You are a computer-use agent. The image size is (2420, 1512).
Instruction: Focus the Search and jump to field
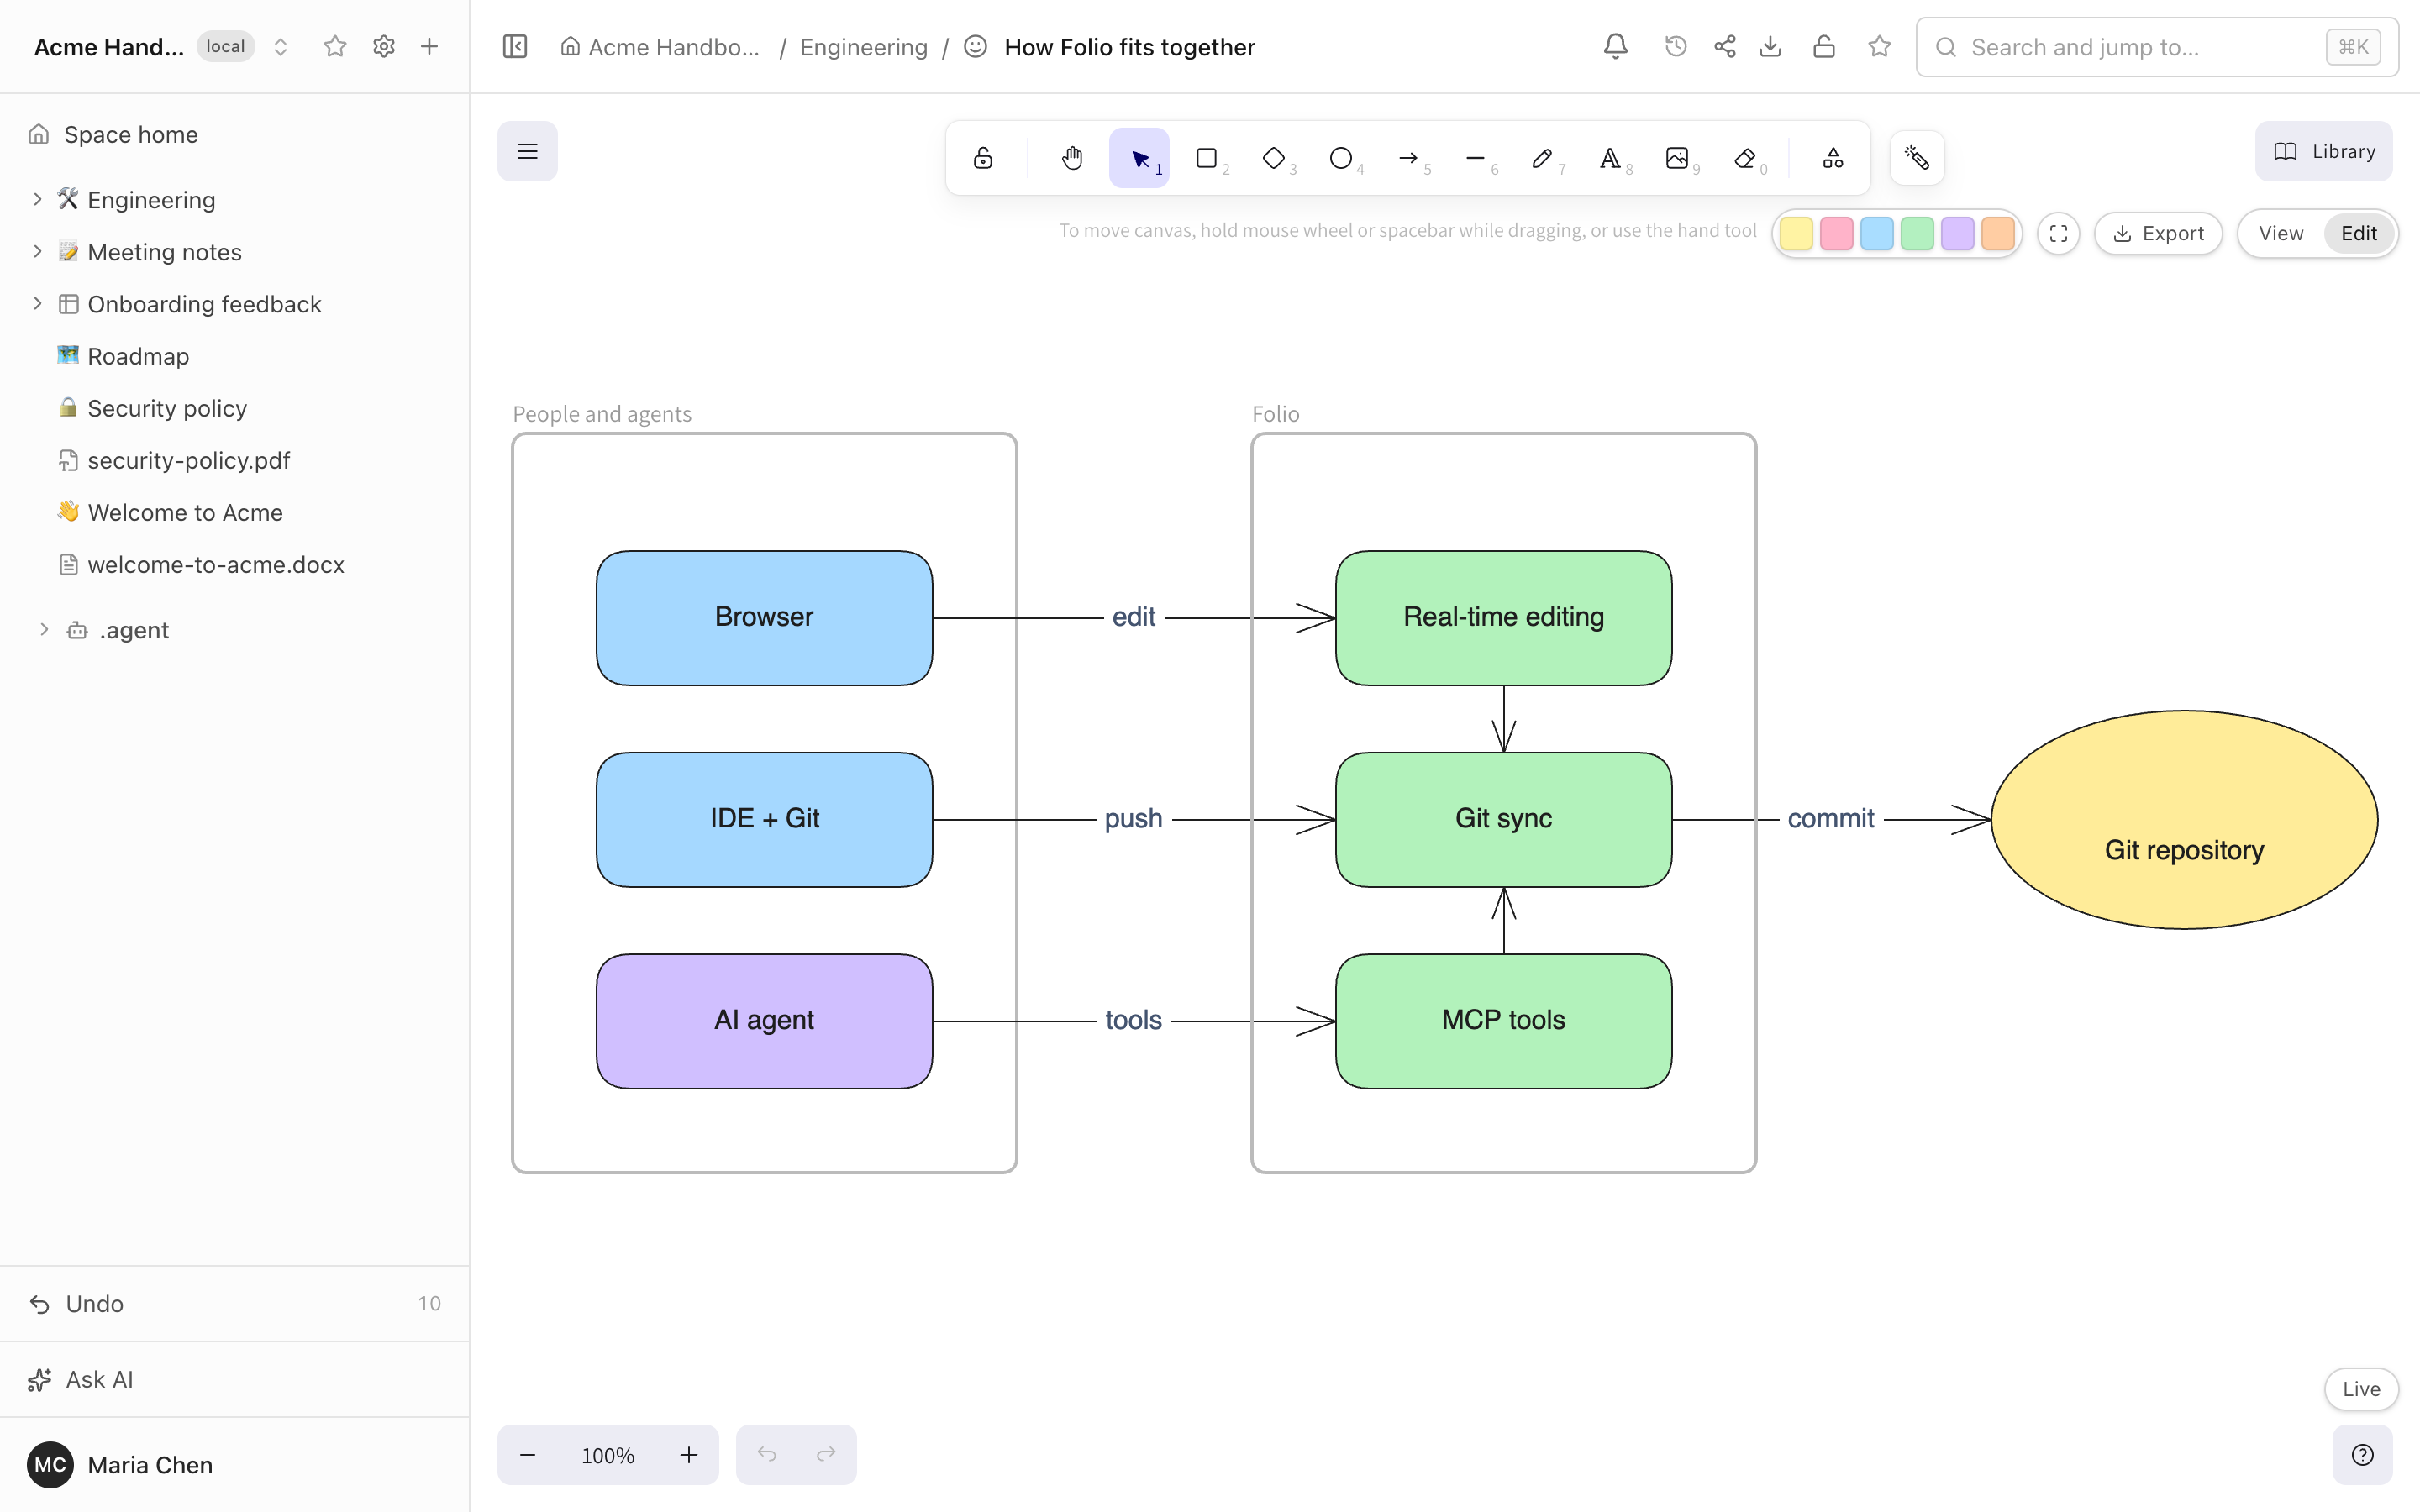(x=2157, y=46)
